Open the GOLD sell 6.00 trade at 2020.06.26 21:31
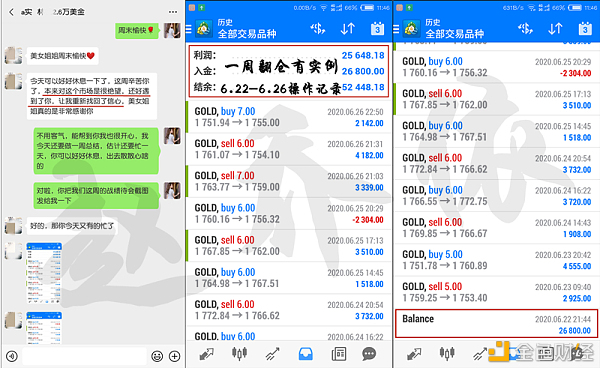This screenshot has height=368, width=600. point(289,149)
